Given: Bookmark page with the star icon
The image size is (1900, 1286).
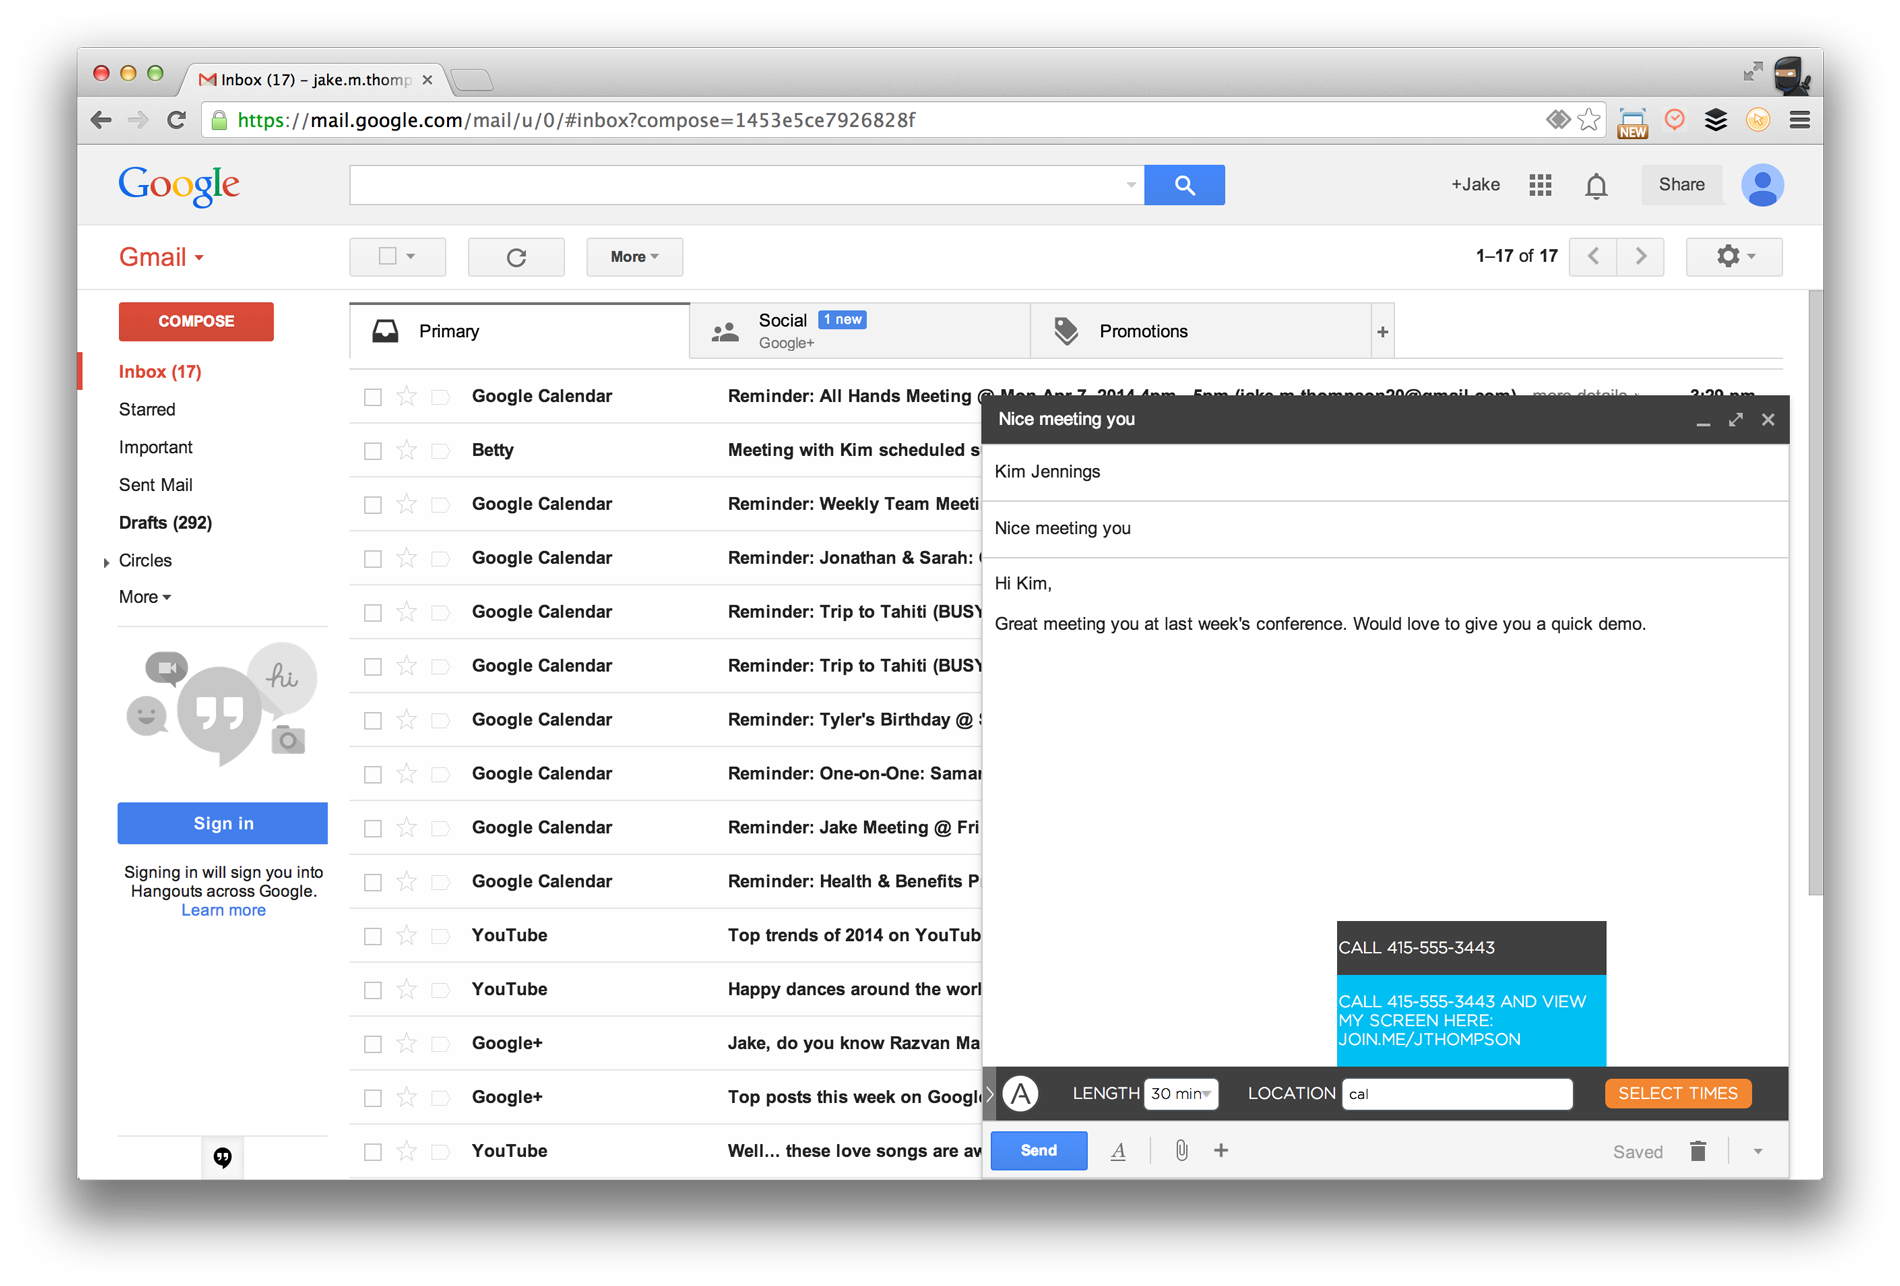Looking at the screenshot, I should pos(1588,120).
